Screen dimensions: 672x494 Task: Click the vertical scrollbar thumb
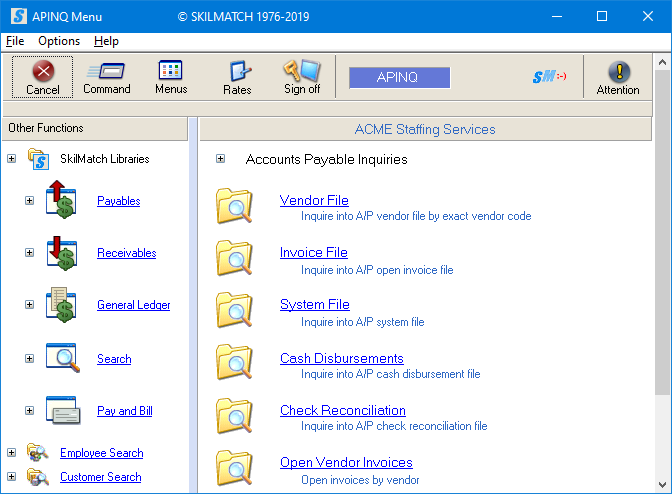[x=662, y=233]
